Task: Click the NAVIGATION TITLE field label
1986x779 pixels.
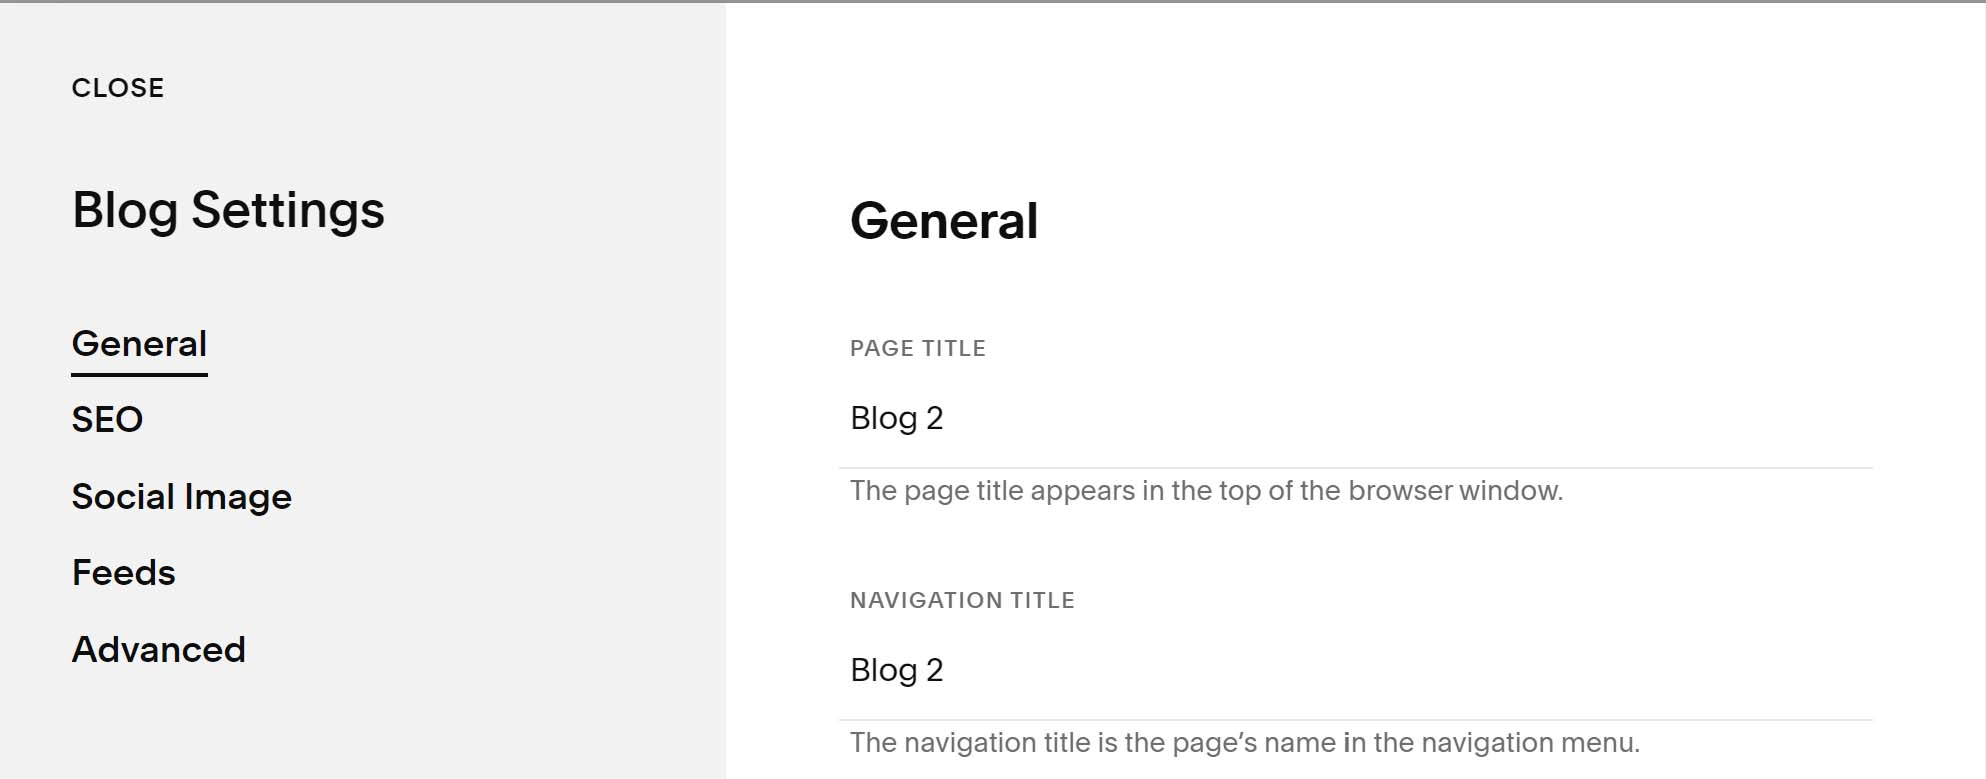Action: [962, 600]
